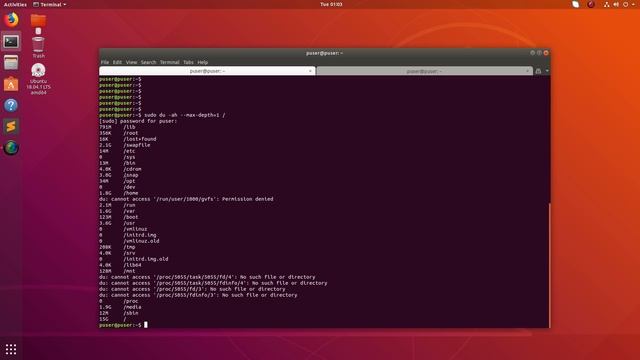The width and height of the screenshot is (640, 360).
Task: Click the Activities button
Action: coord(15,4)
